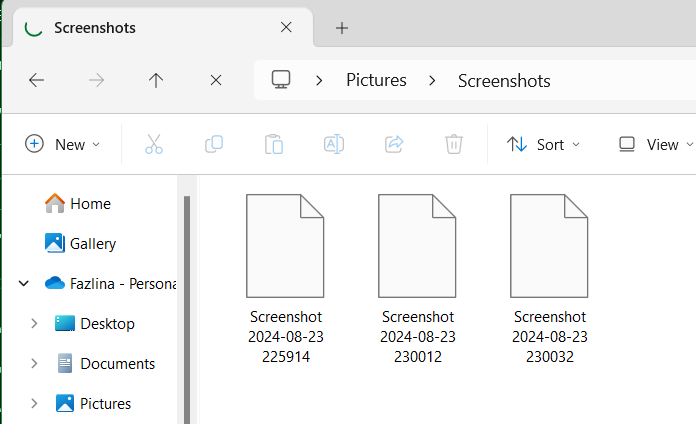The image size is (696, 424).
Task: Click the Copy icon in toolbar
Action: (213, 144)
